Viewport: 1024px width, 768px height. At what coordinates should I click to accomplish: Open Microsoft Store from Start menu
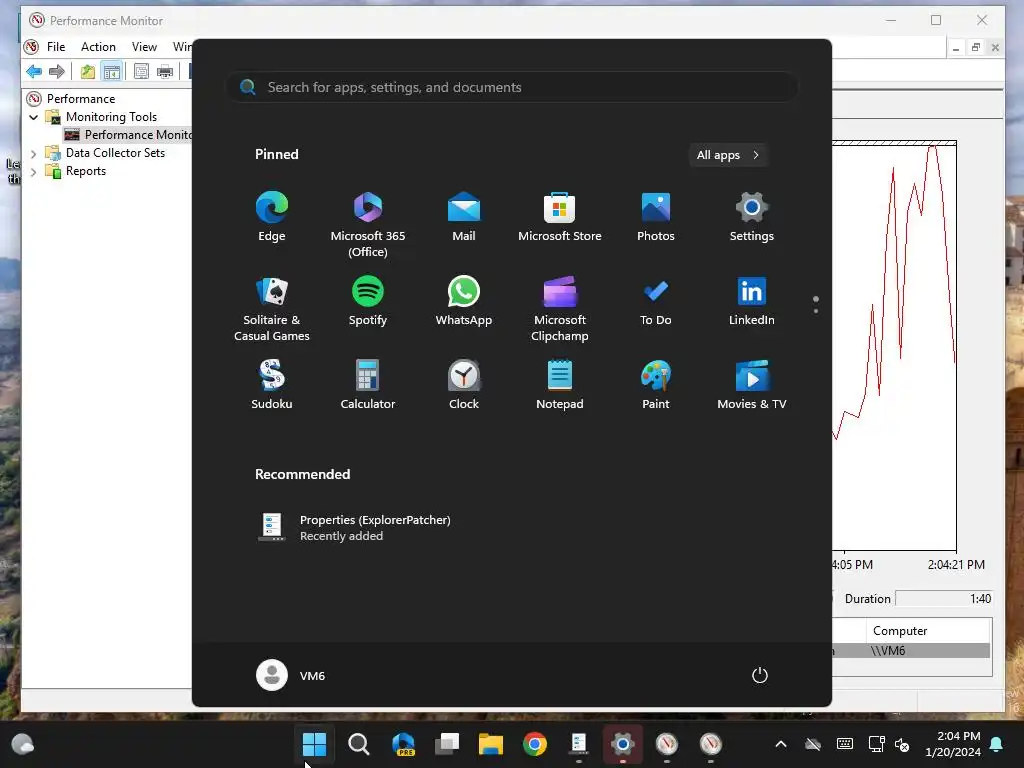[560, 217]
